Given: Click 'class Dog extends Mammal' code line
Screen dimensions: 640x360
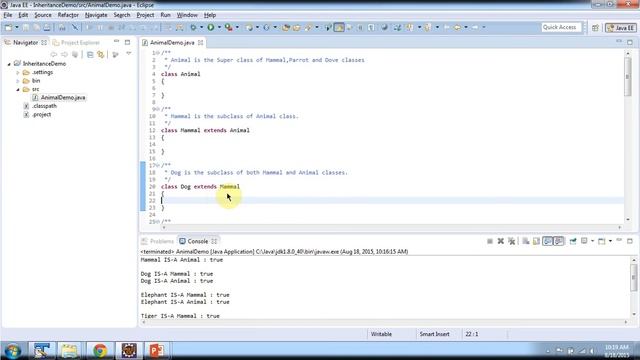Looking at the screenshot, I should click(x=200, y=187).
